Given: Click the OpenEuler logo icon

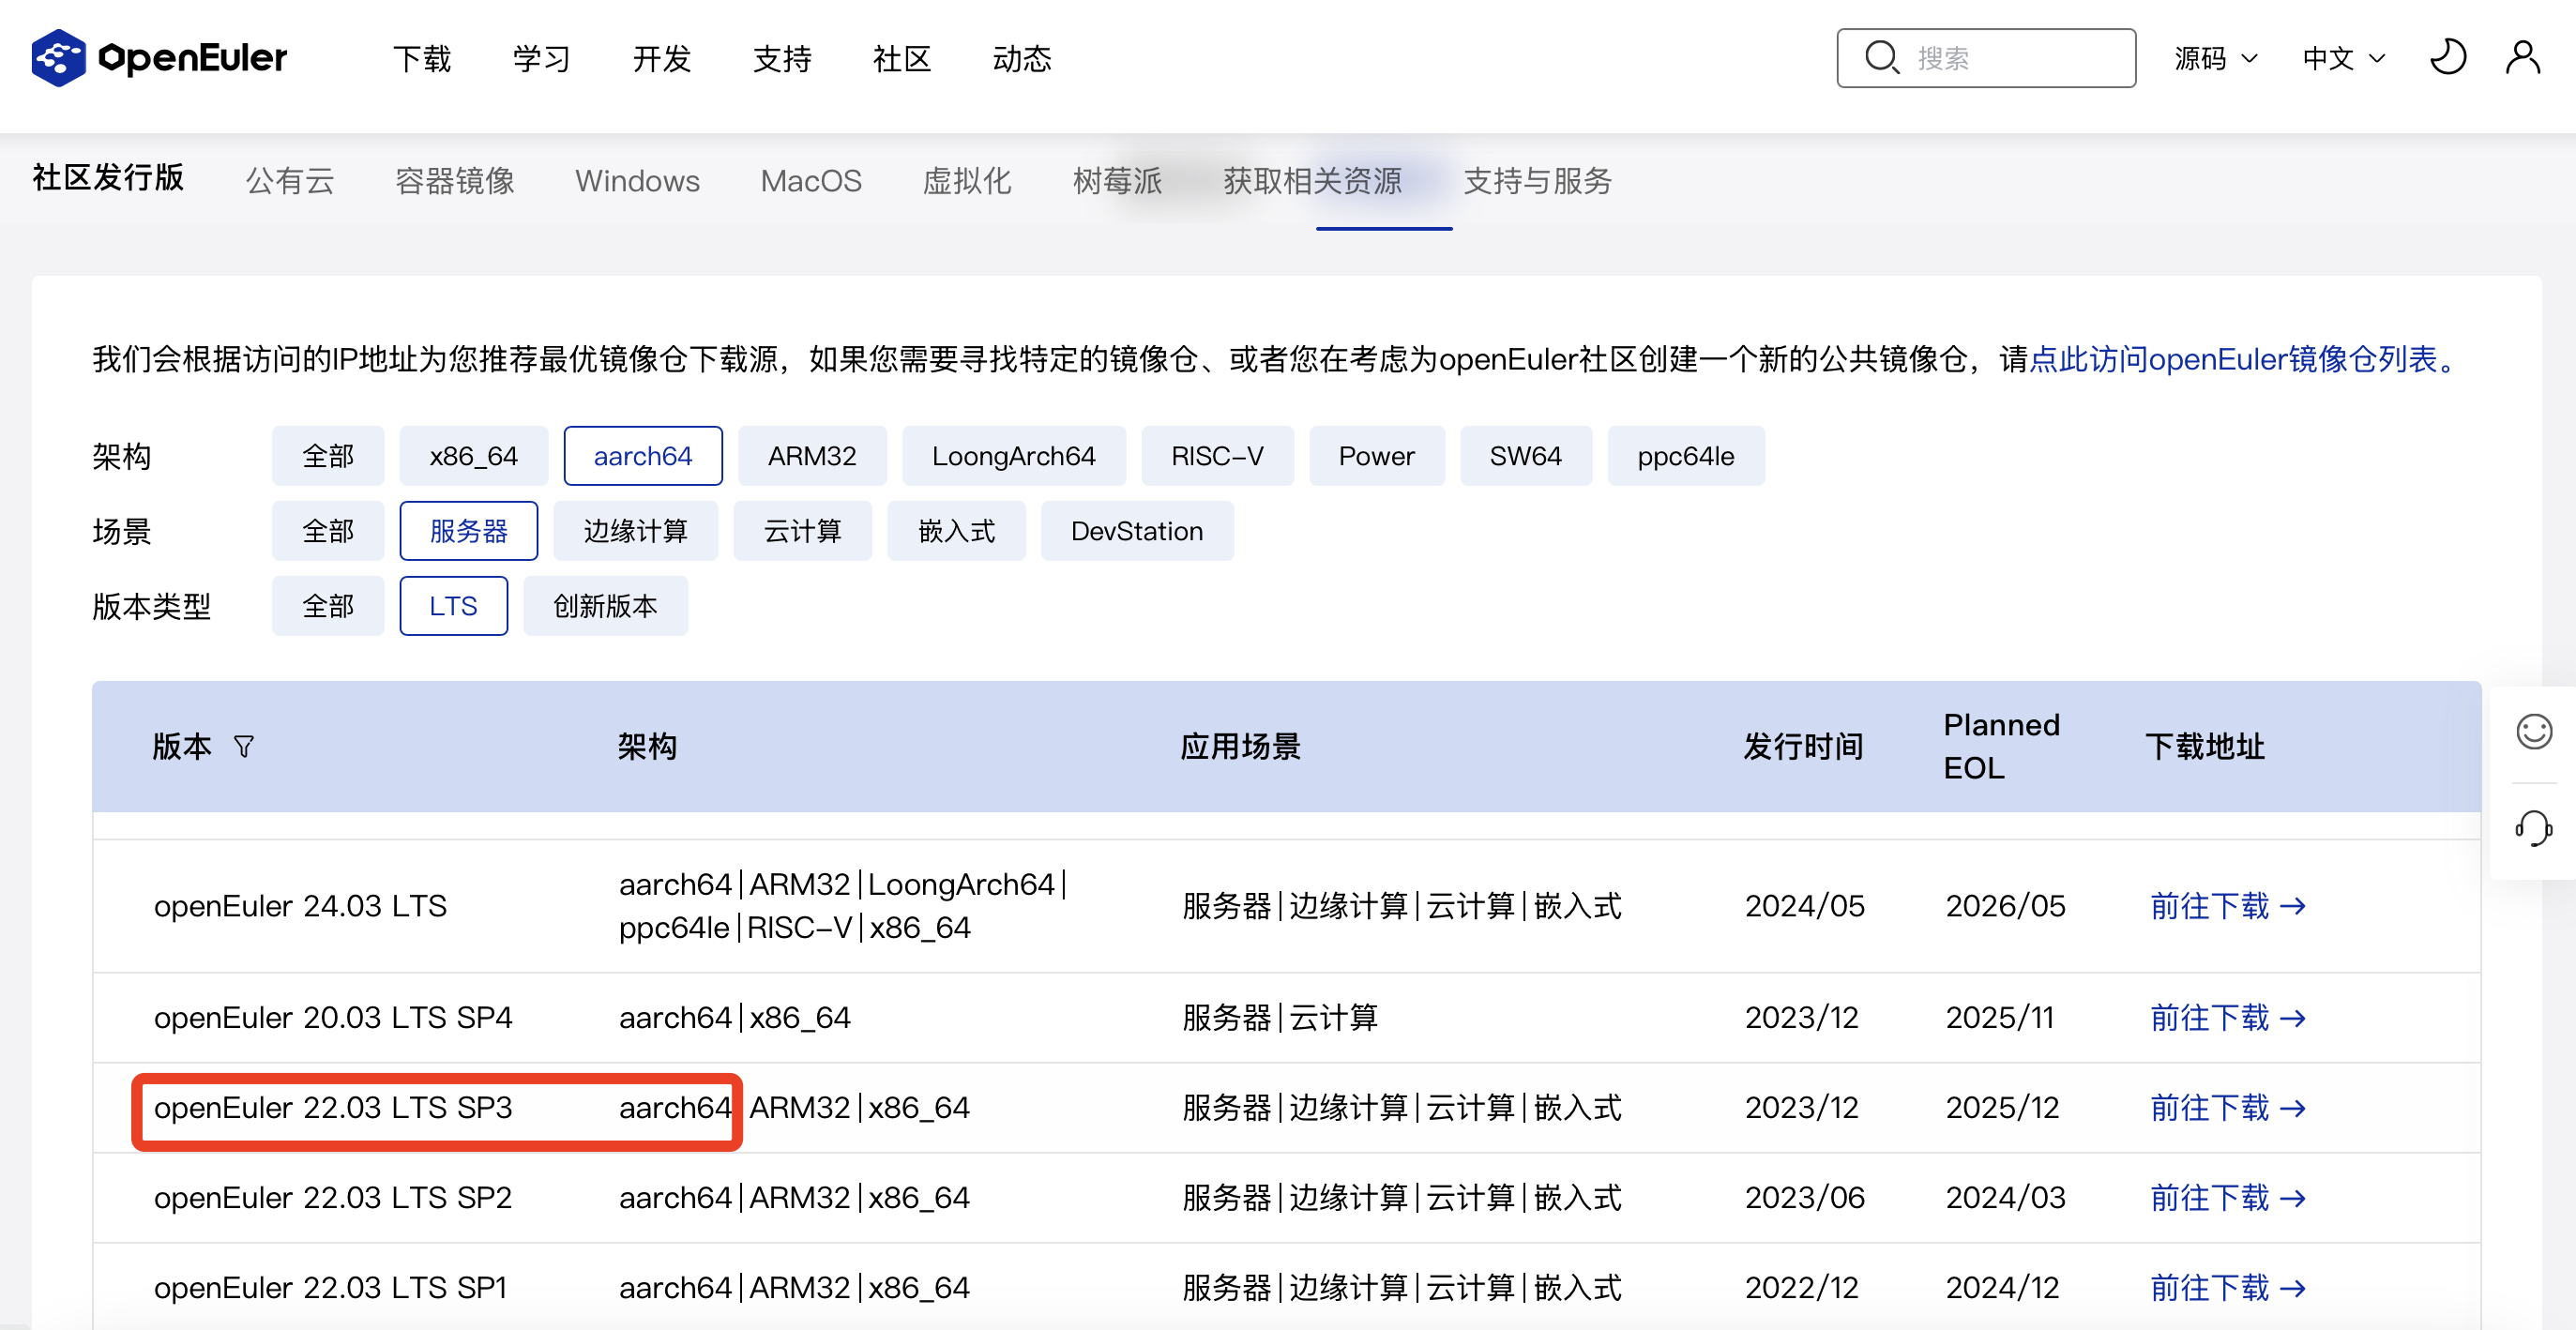Looking at the screenshot, I should click(x=58, y=58).
